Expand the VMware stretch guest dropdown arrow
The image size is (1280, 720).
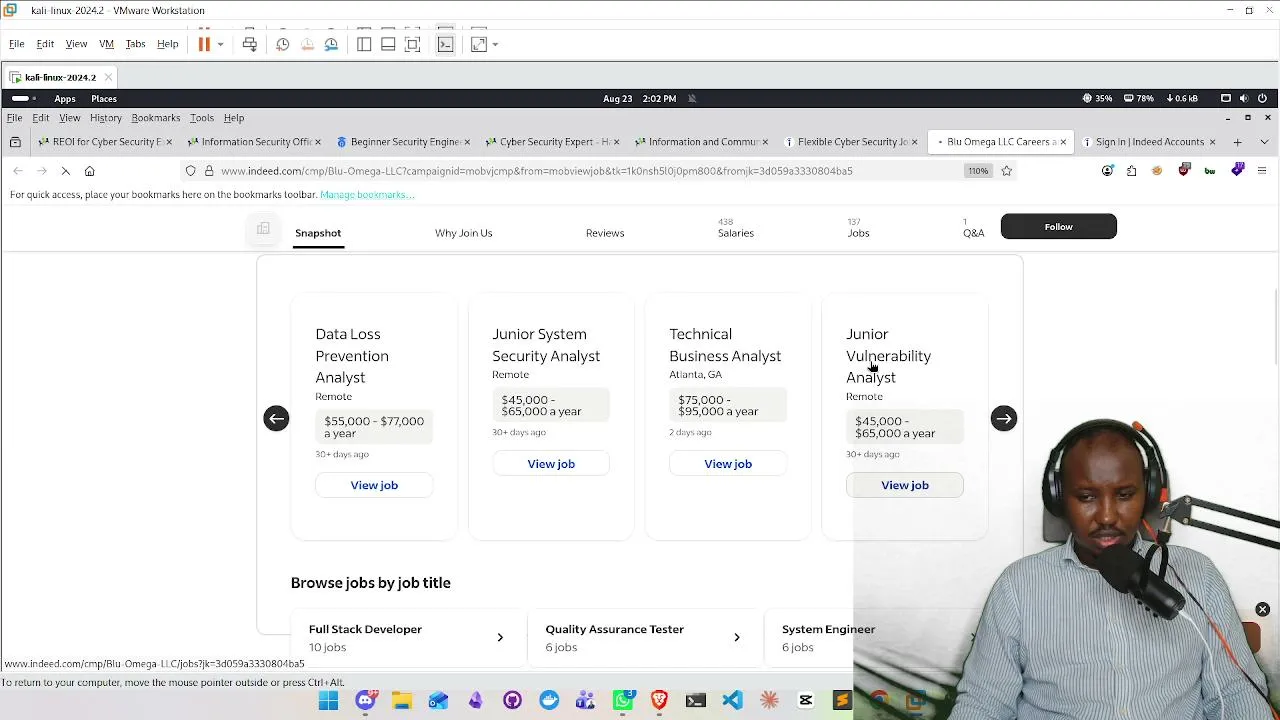click(495, 44)
